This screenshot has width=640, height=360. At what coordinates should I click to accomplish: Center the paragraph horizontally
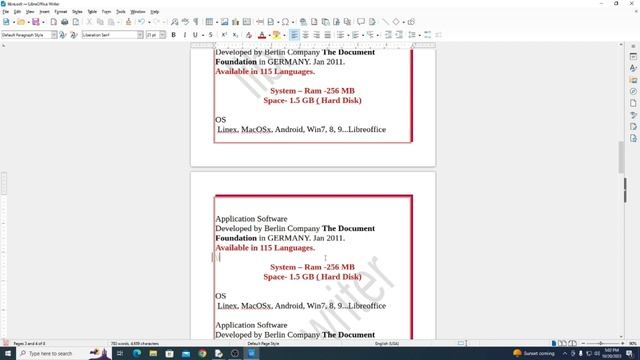click(305, 35)
